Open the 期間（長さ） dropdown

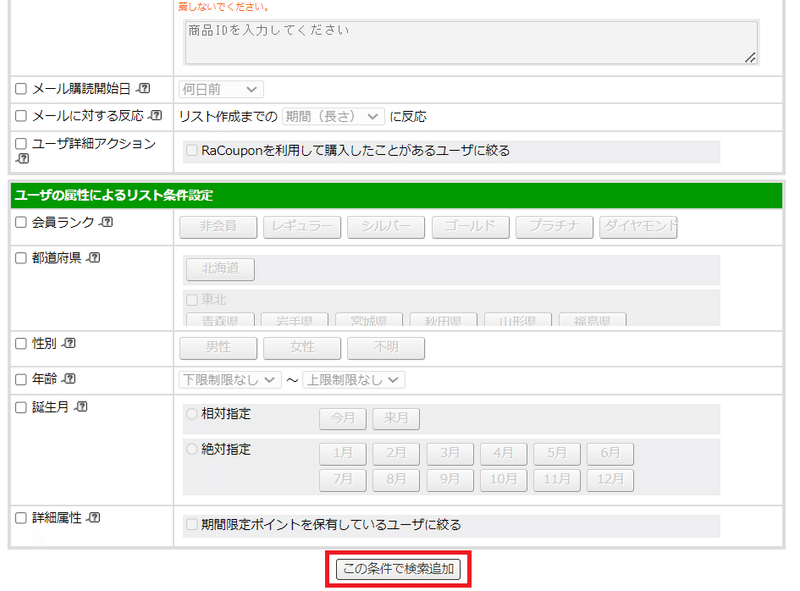point(335,115)
